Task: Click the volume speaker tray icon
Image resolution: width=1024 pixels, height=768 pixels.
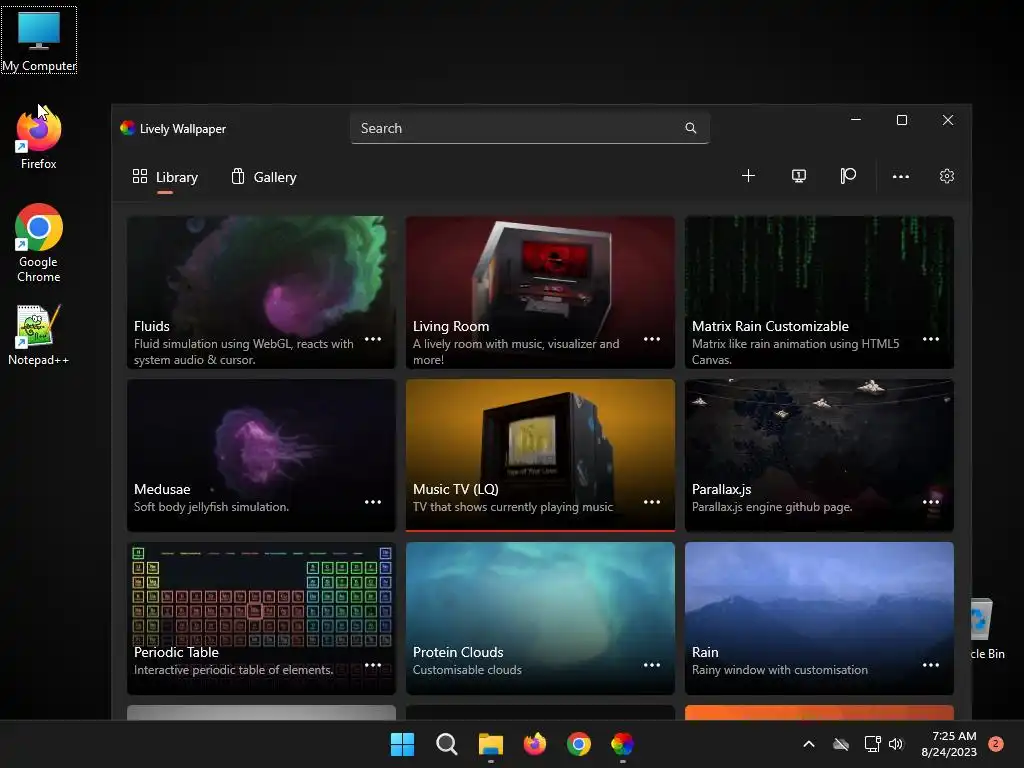Action: (896, 744)
